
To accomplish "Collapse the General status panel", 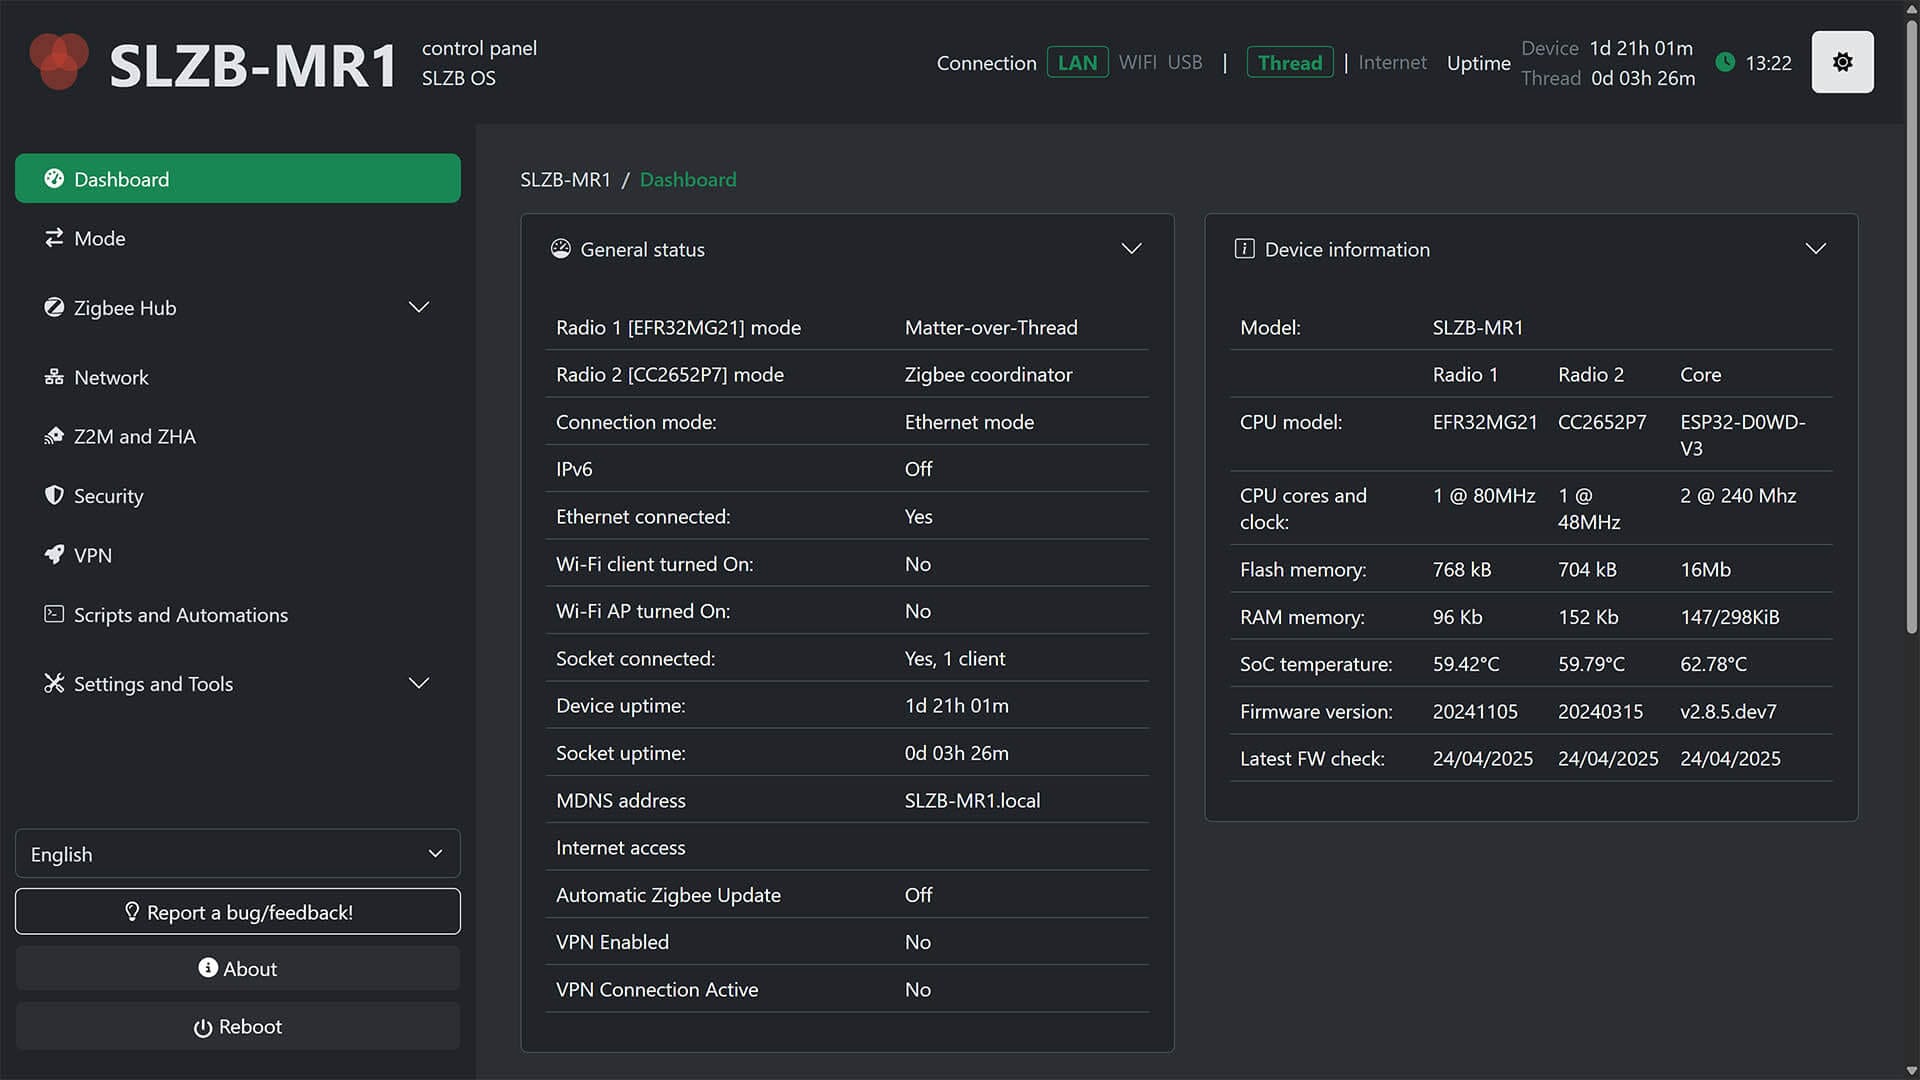I will 1131,249.
